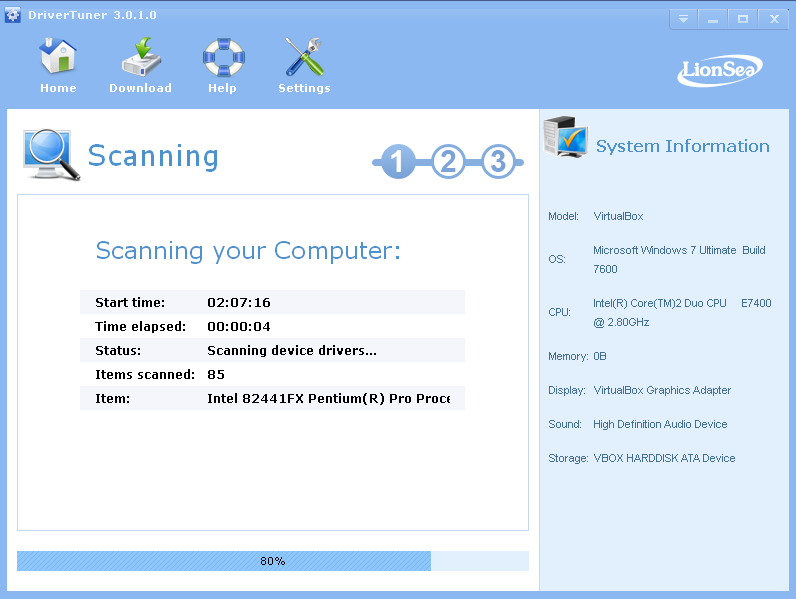
Task: Select step 1 circle indicator
Action: coord(397,161)
